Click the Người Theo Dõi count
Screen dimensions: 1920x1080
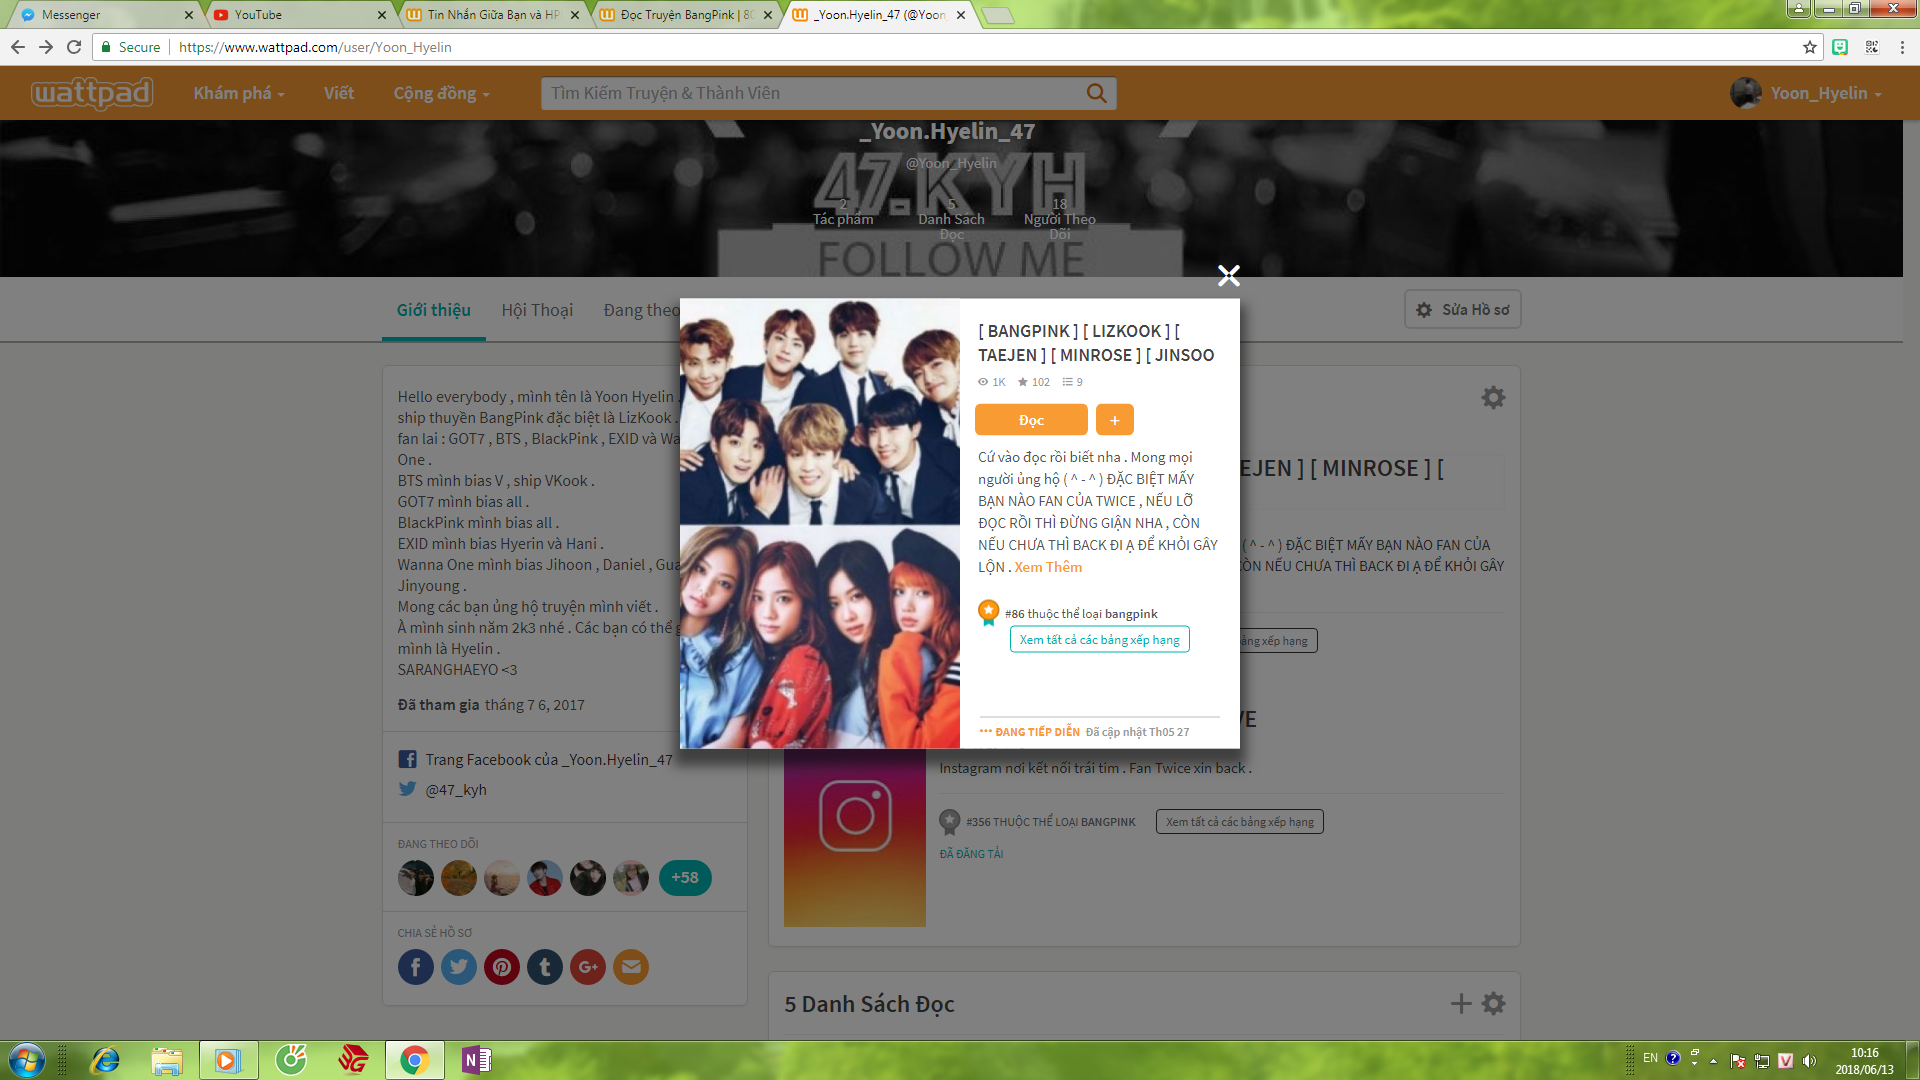tap(1060, 219)
